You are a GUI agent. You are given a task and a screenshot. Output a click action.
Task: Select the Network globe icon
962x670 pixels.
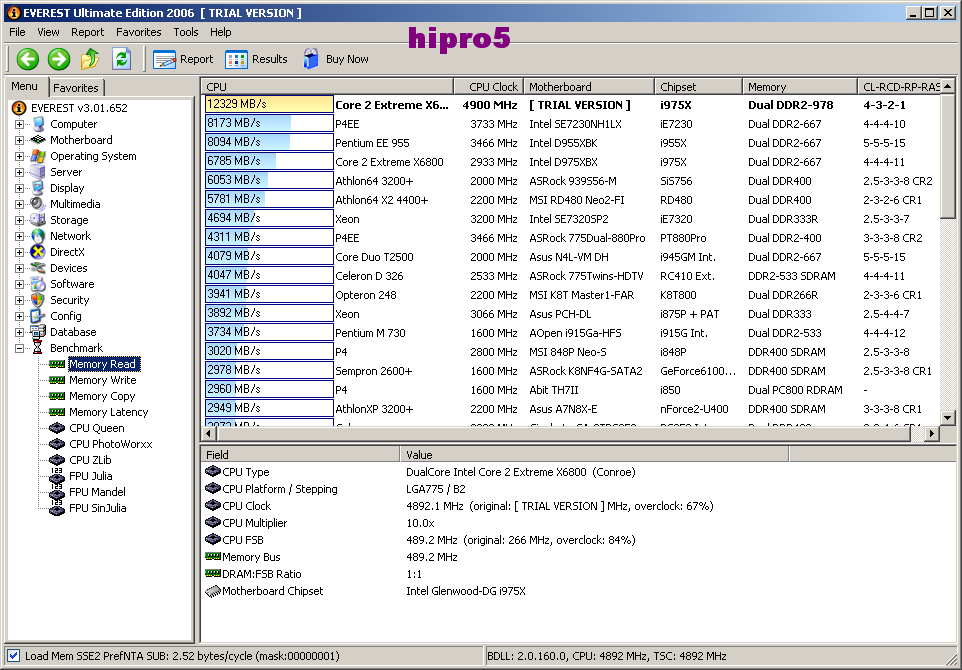[x=38, y=236]
